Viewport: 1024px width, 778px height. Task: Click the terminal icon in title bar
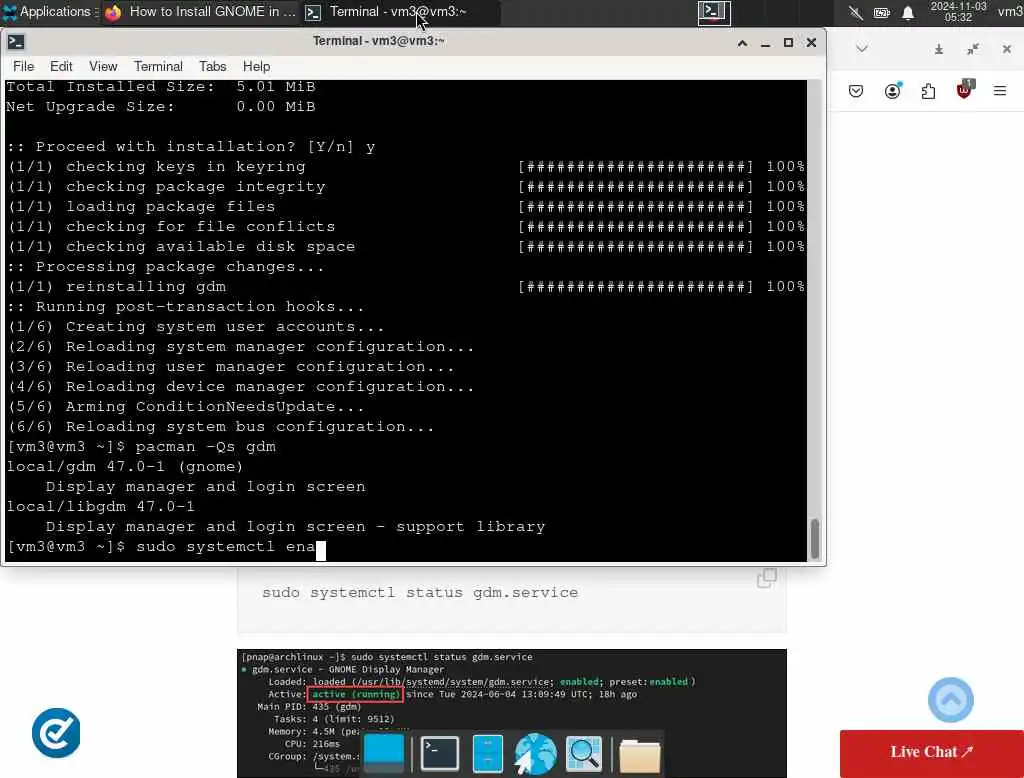coord(16,42)
